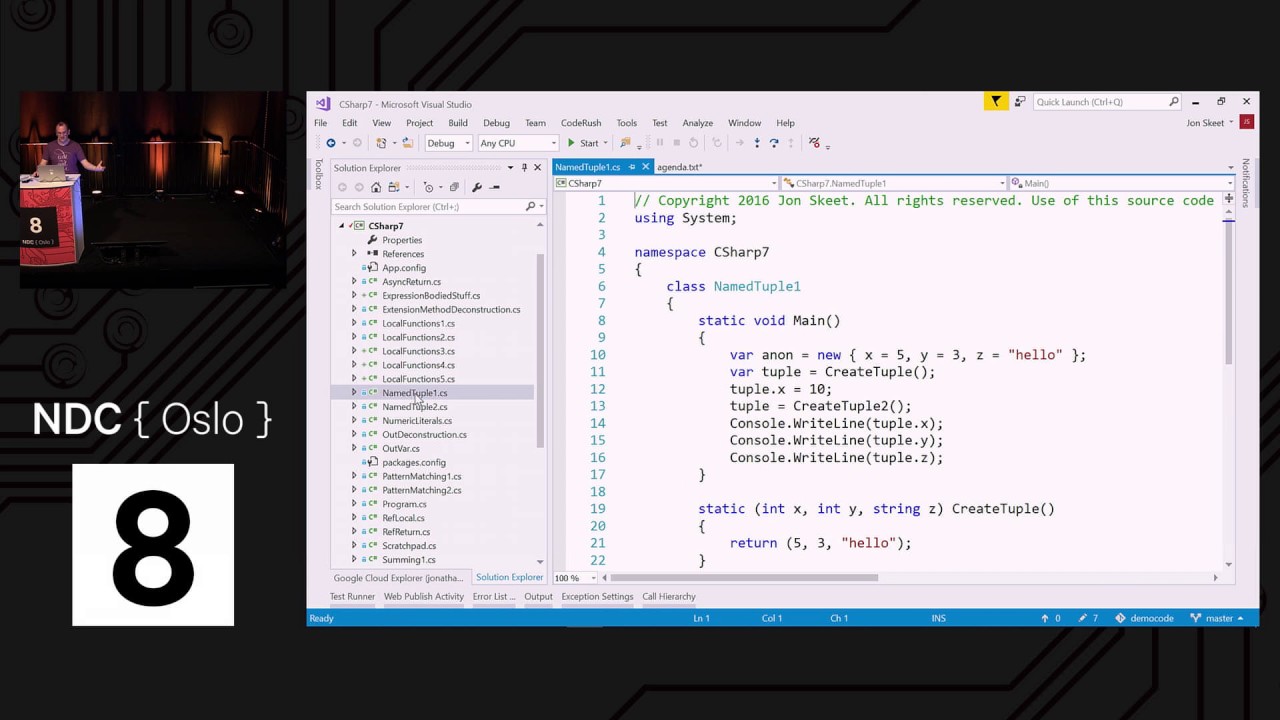Open the 100 % zoom dropdown
Image resolution: width=1280 pixels, height=720 pixels.
click(575, 578)
